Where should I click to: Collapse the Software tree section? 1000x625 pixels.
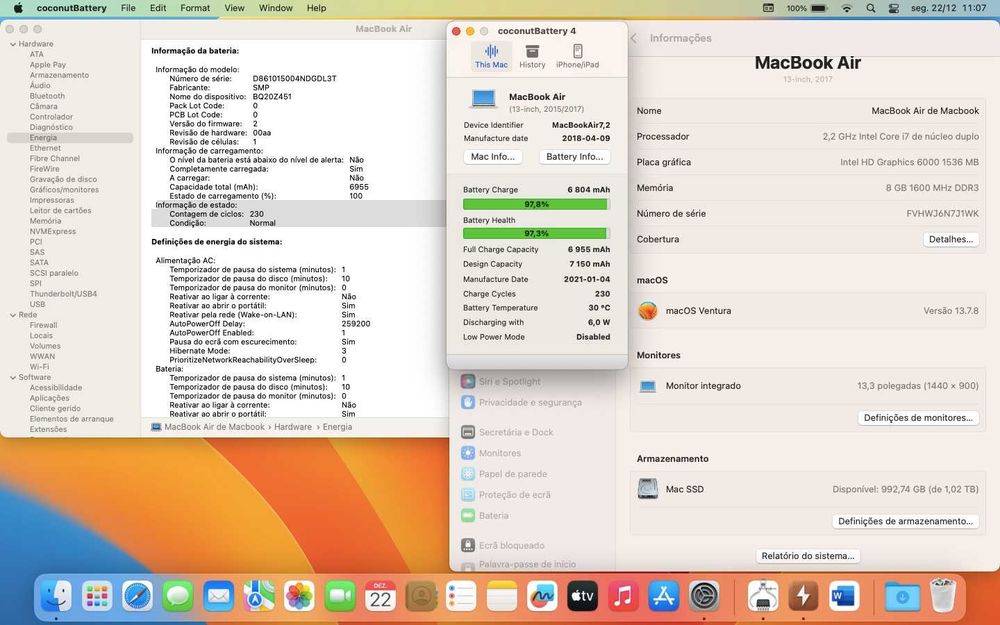[x=13, y=378]
